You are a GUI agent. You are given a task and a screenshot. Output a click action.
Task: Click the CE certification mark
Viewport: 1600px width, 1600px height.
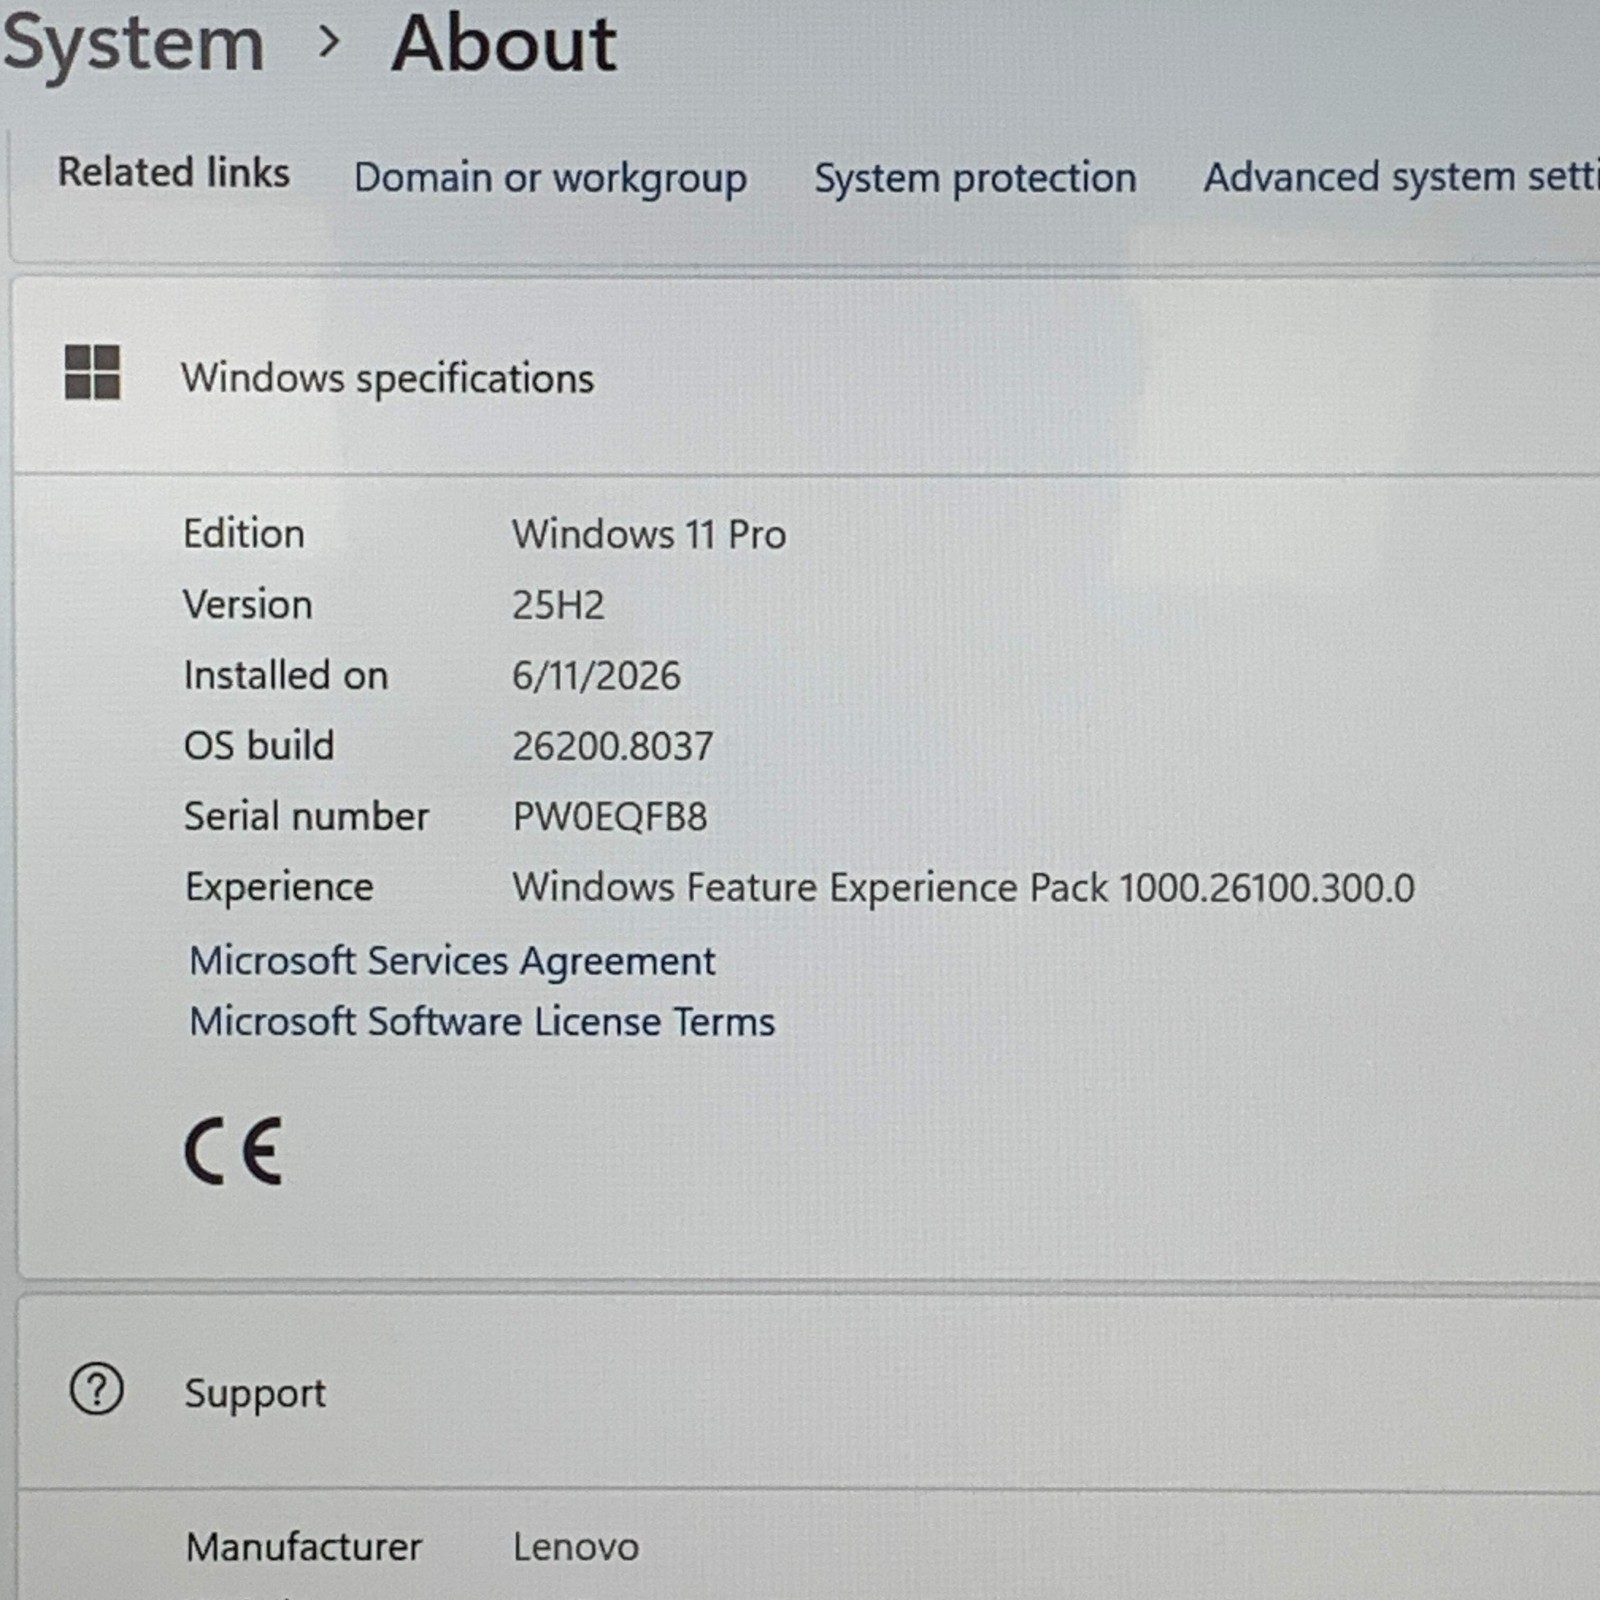pos(234,1151)
